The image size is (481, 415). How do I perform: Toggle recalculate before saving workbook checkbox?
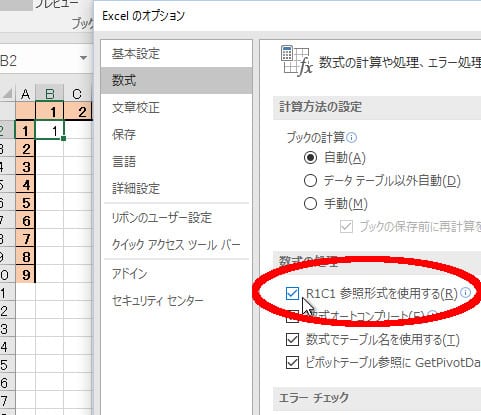(x=346, y=227)
